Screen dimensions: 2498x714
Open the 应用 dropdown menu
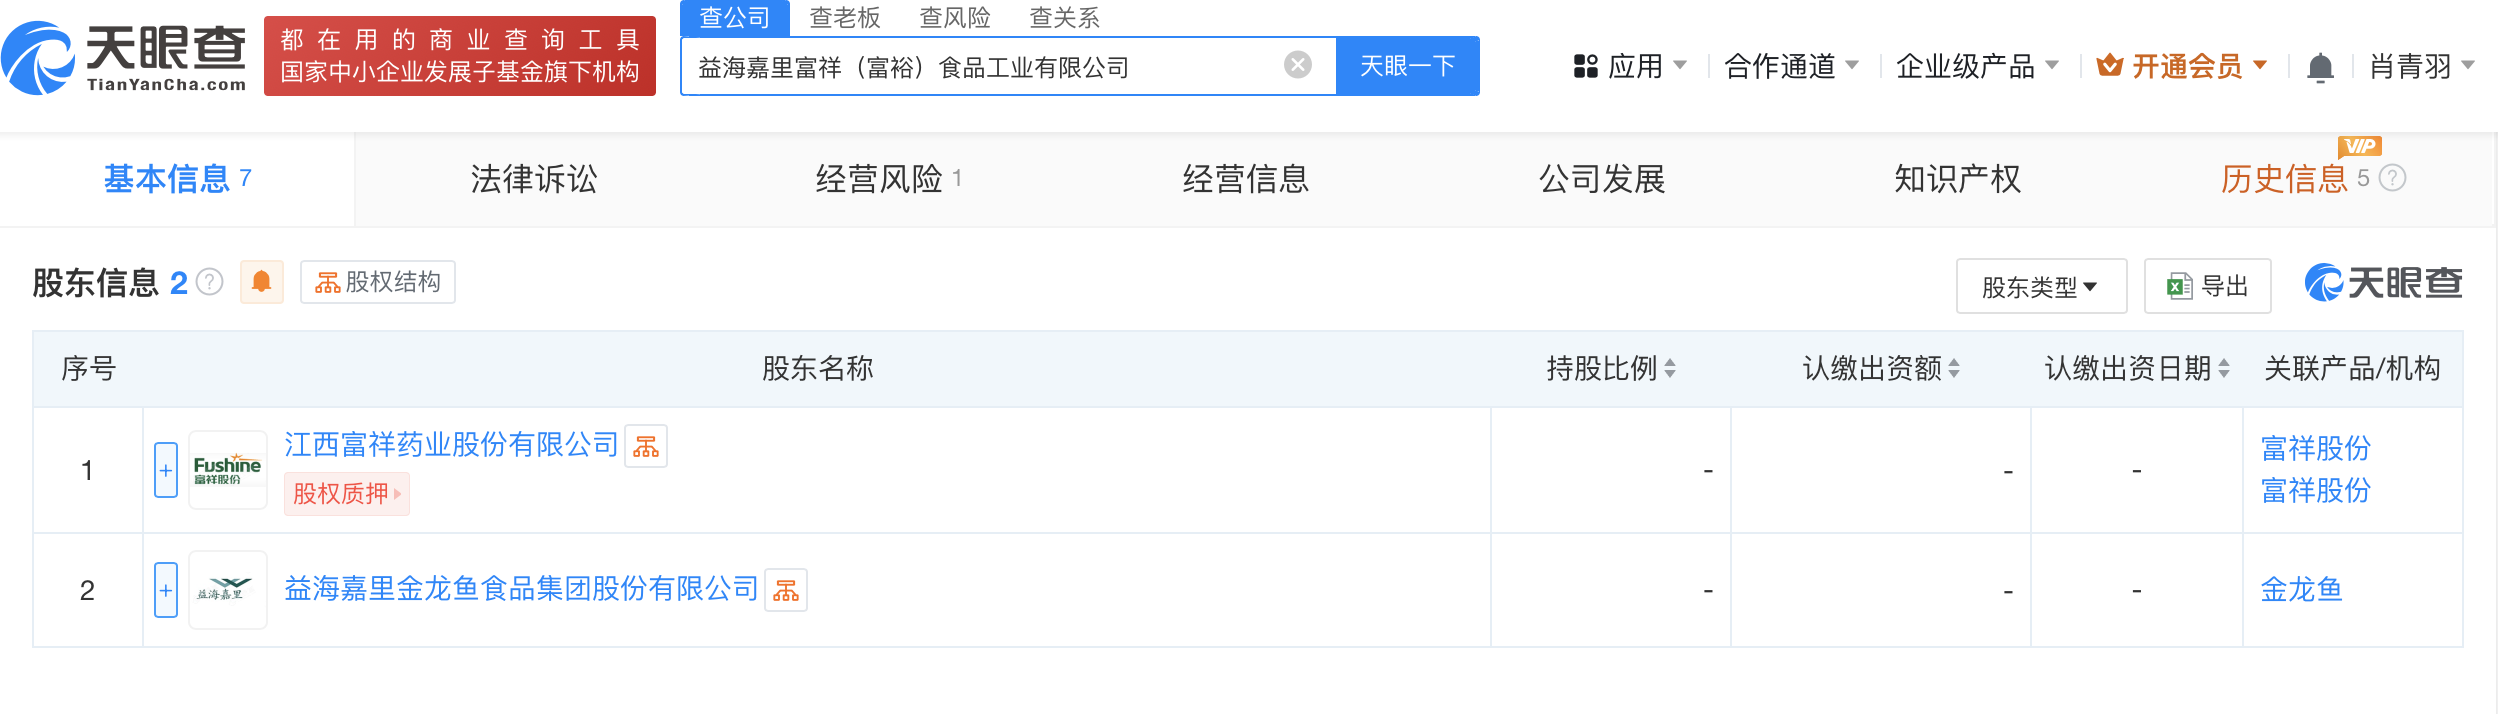tap(1630, 67)
